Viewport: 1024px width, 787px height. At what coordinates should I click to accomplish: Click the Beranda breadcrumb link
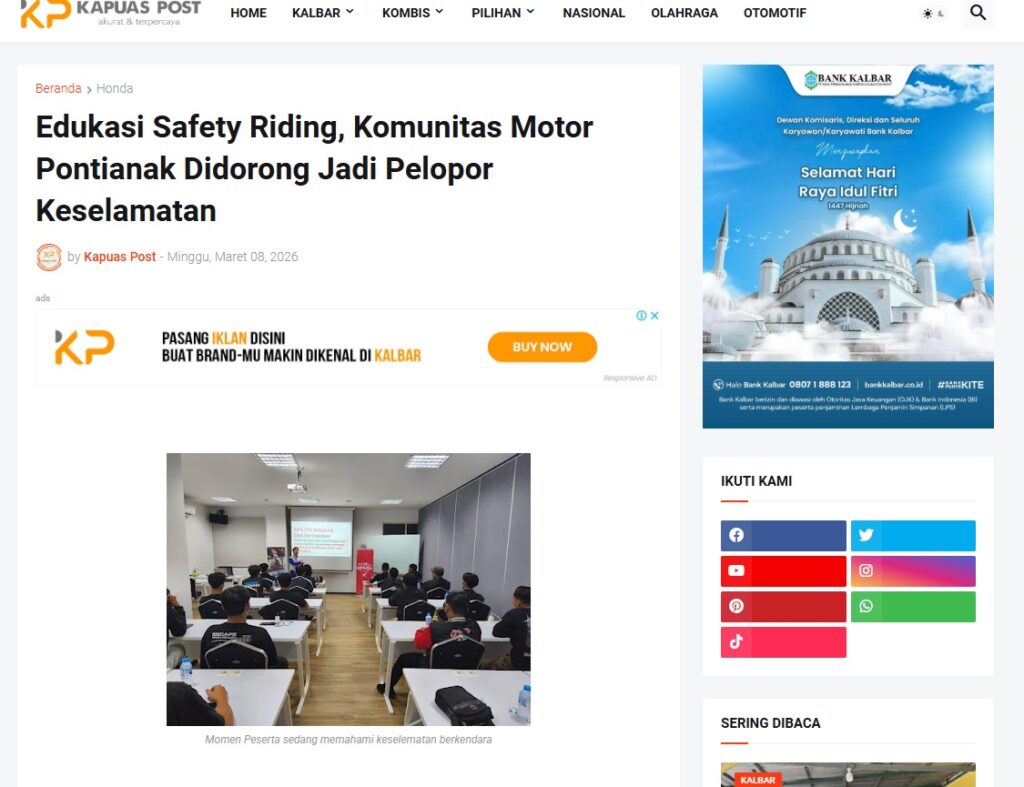[x=58, y=88]
